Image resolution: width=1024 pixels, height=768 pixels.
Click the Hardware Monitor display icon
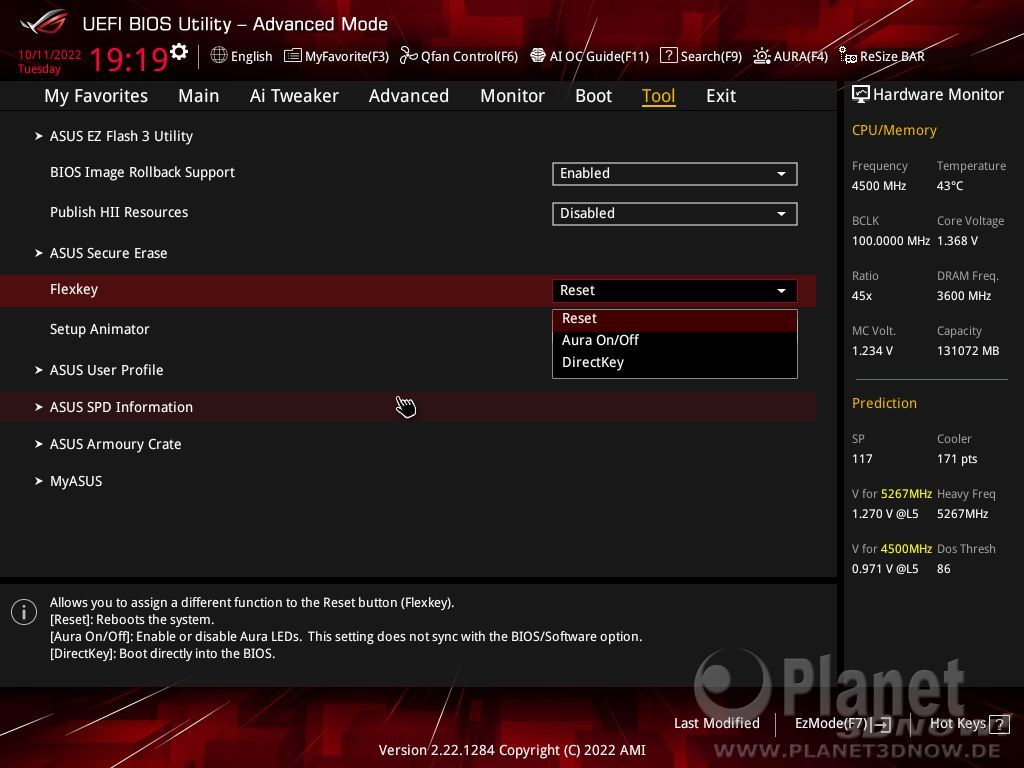(x=861, y=95)
